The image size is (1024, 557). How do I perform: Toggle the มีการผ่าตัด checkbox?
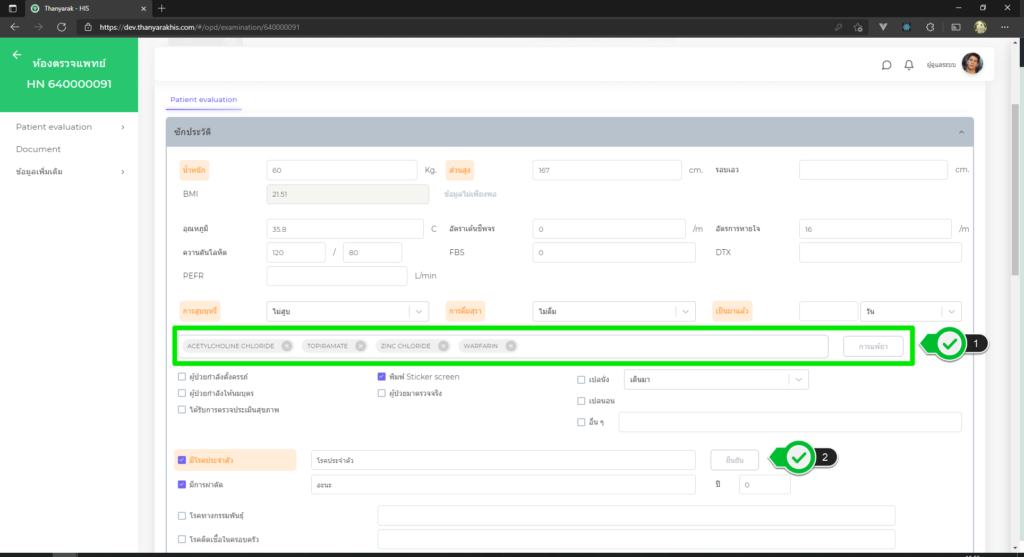click(181, 485)
